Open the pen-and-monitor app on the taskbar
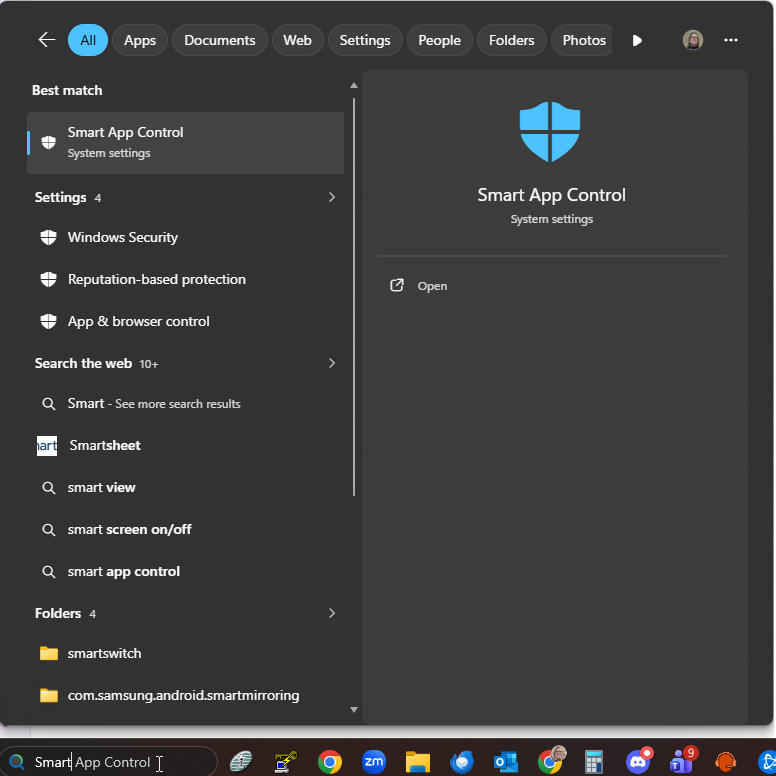This screenshot has width=776, height=776. point(286,762)
